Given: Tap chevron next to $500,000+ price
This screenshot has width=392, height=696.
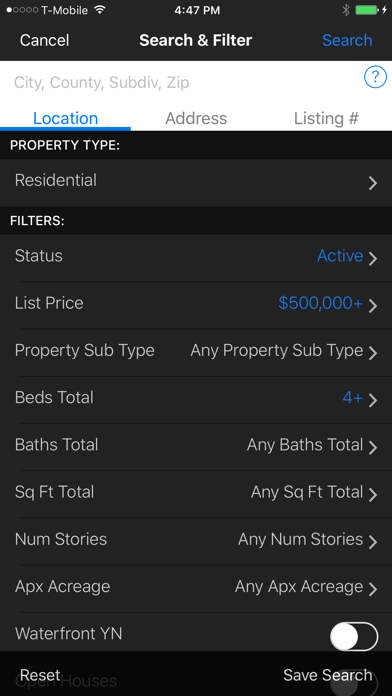Looking at the screenshot, I should [x=373, y=306].
